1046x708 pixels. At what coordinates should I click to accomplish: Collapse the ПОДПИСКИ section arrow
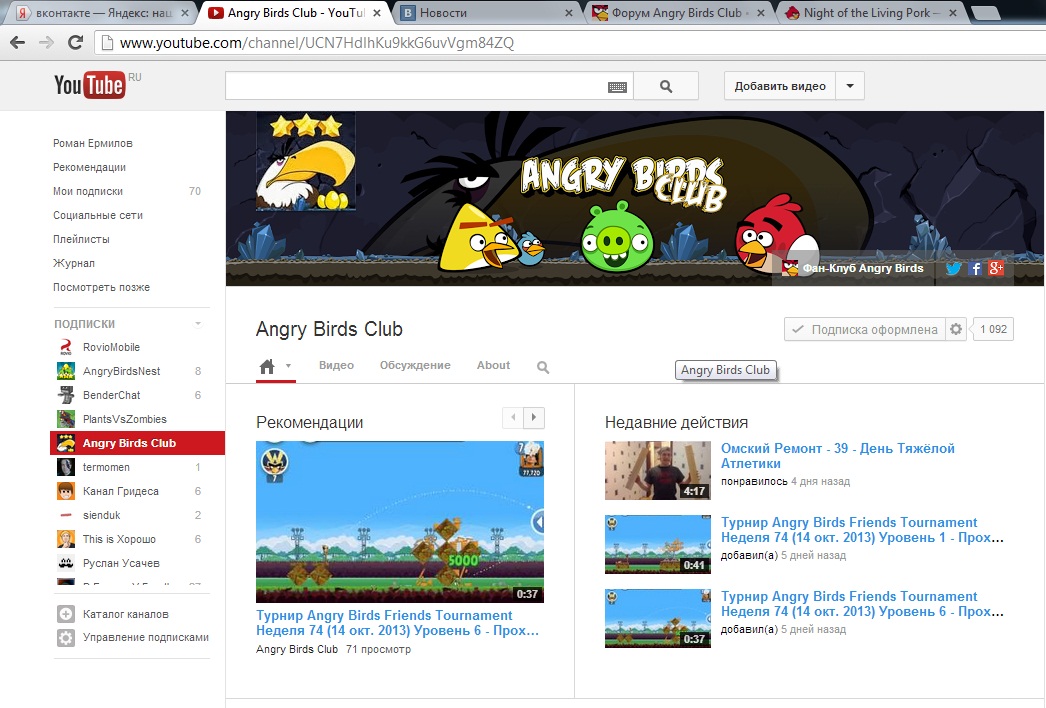click(198, 324)
